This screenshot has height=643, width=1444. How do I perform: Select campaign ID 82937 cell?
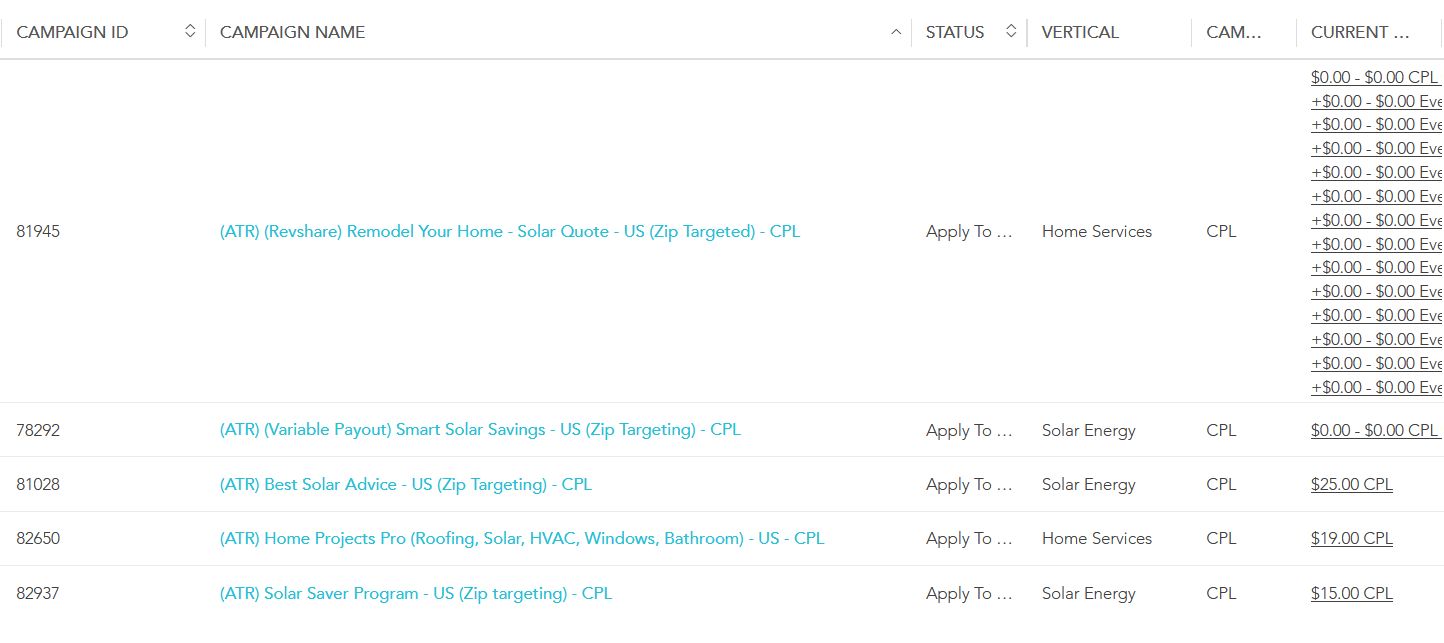point(38,593)
